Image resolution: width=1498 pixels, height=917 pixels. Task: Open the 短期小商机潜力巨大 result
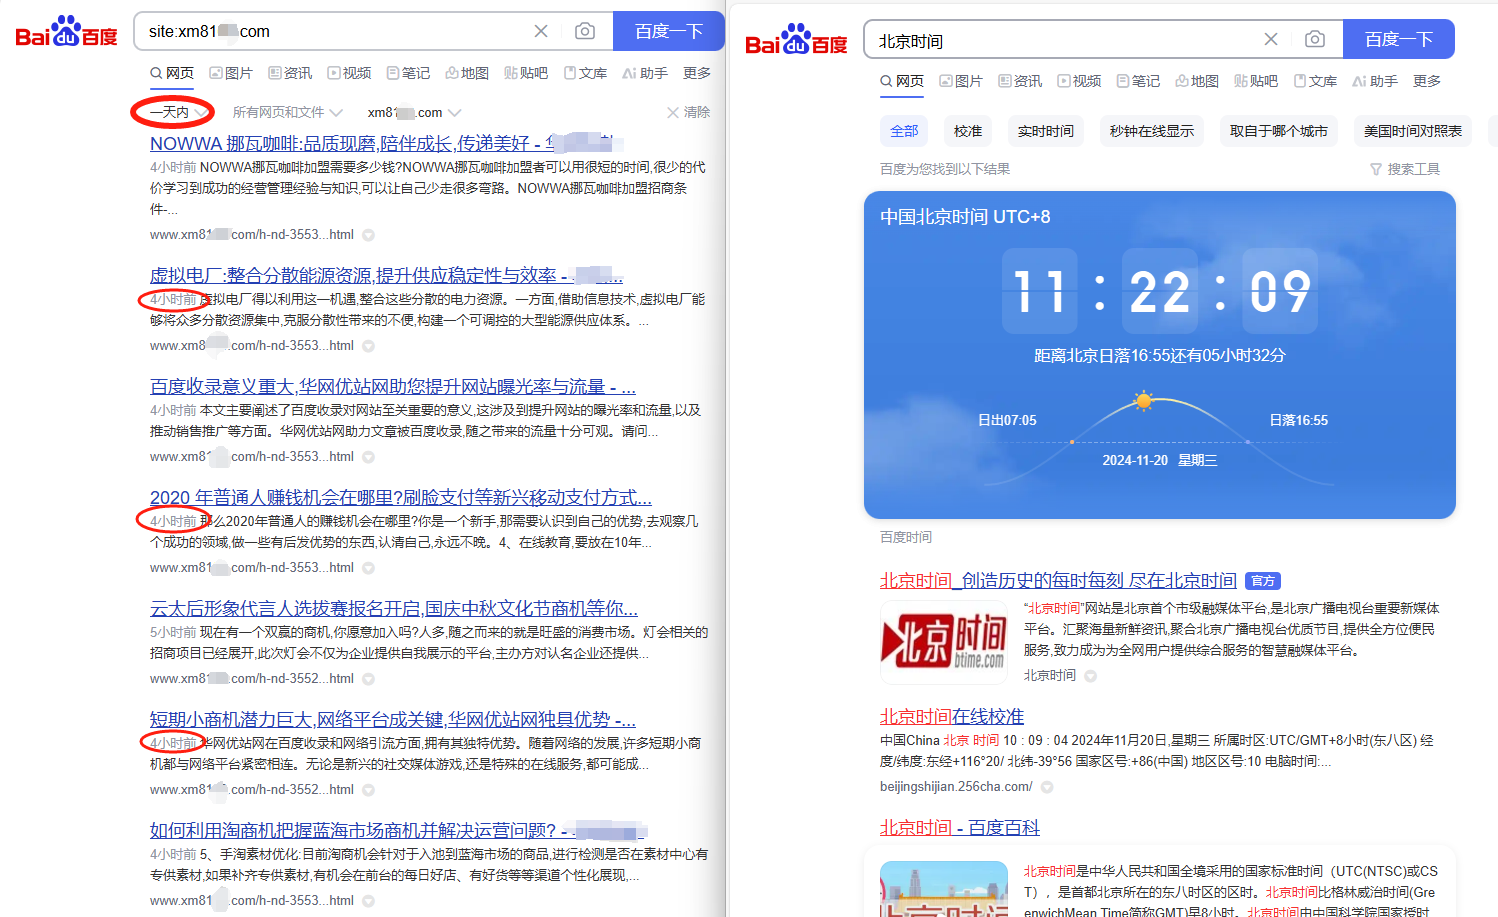tap(393, 719)
